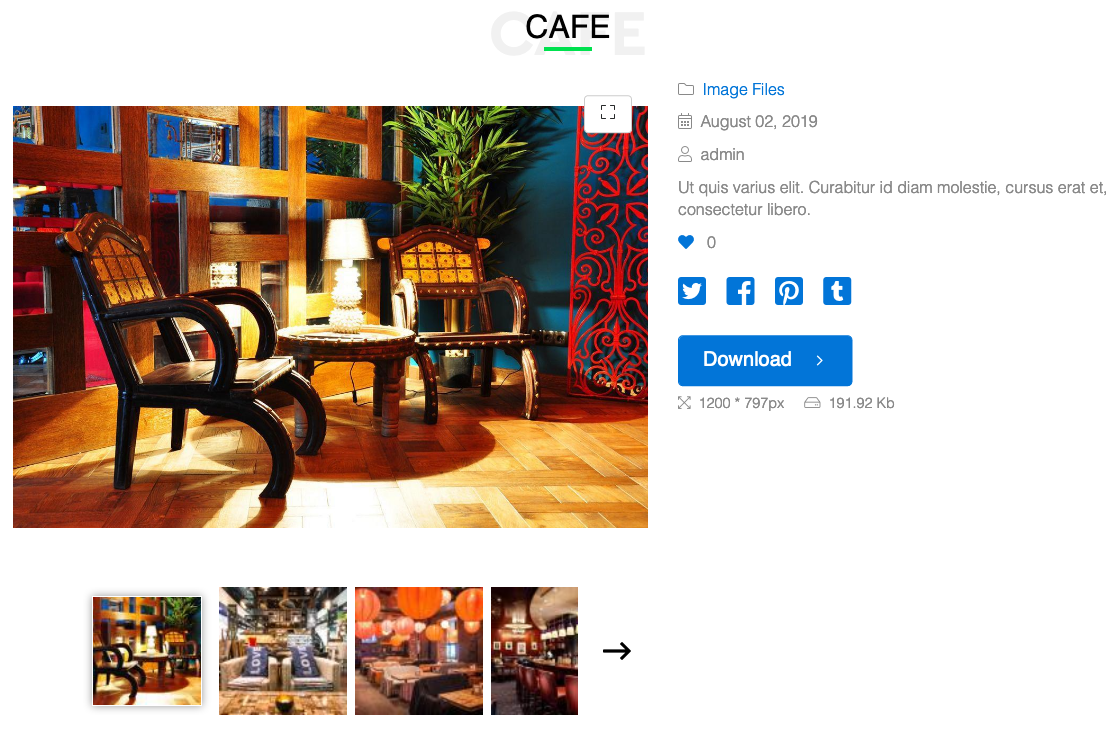
Task: Click the image dimensions resize icon
Action: click(x=684, y=403)
